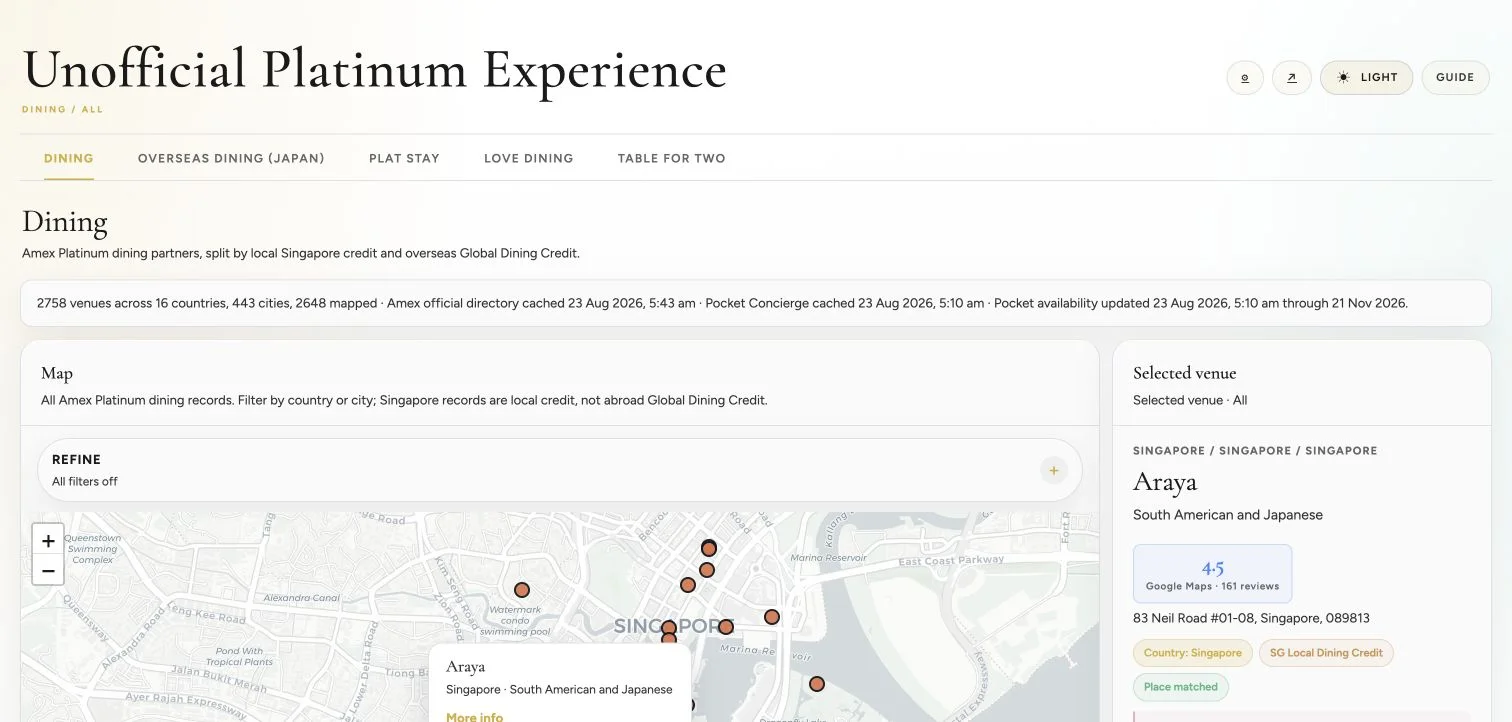Open the GUIDE button

(x=1455, y=77)
